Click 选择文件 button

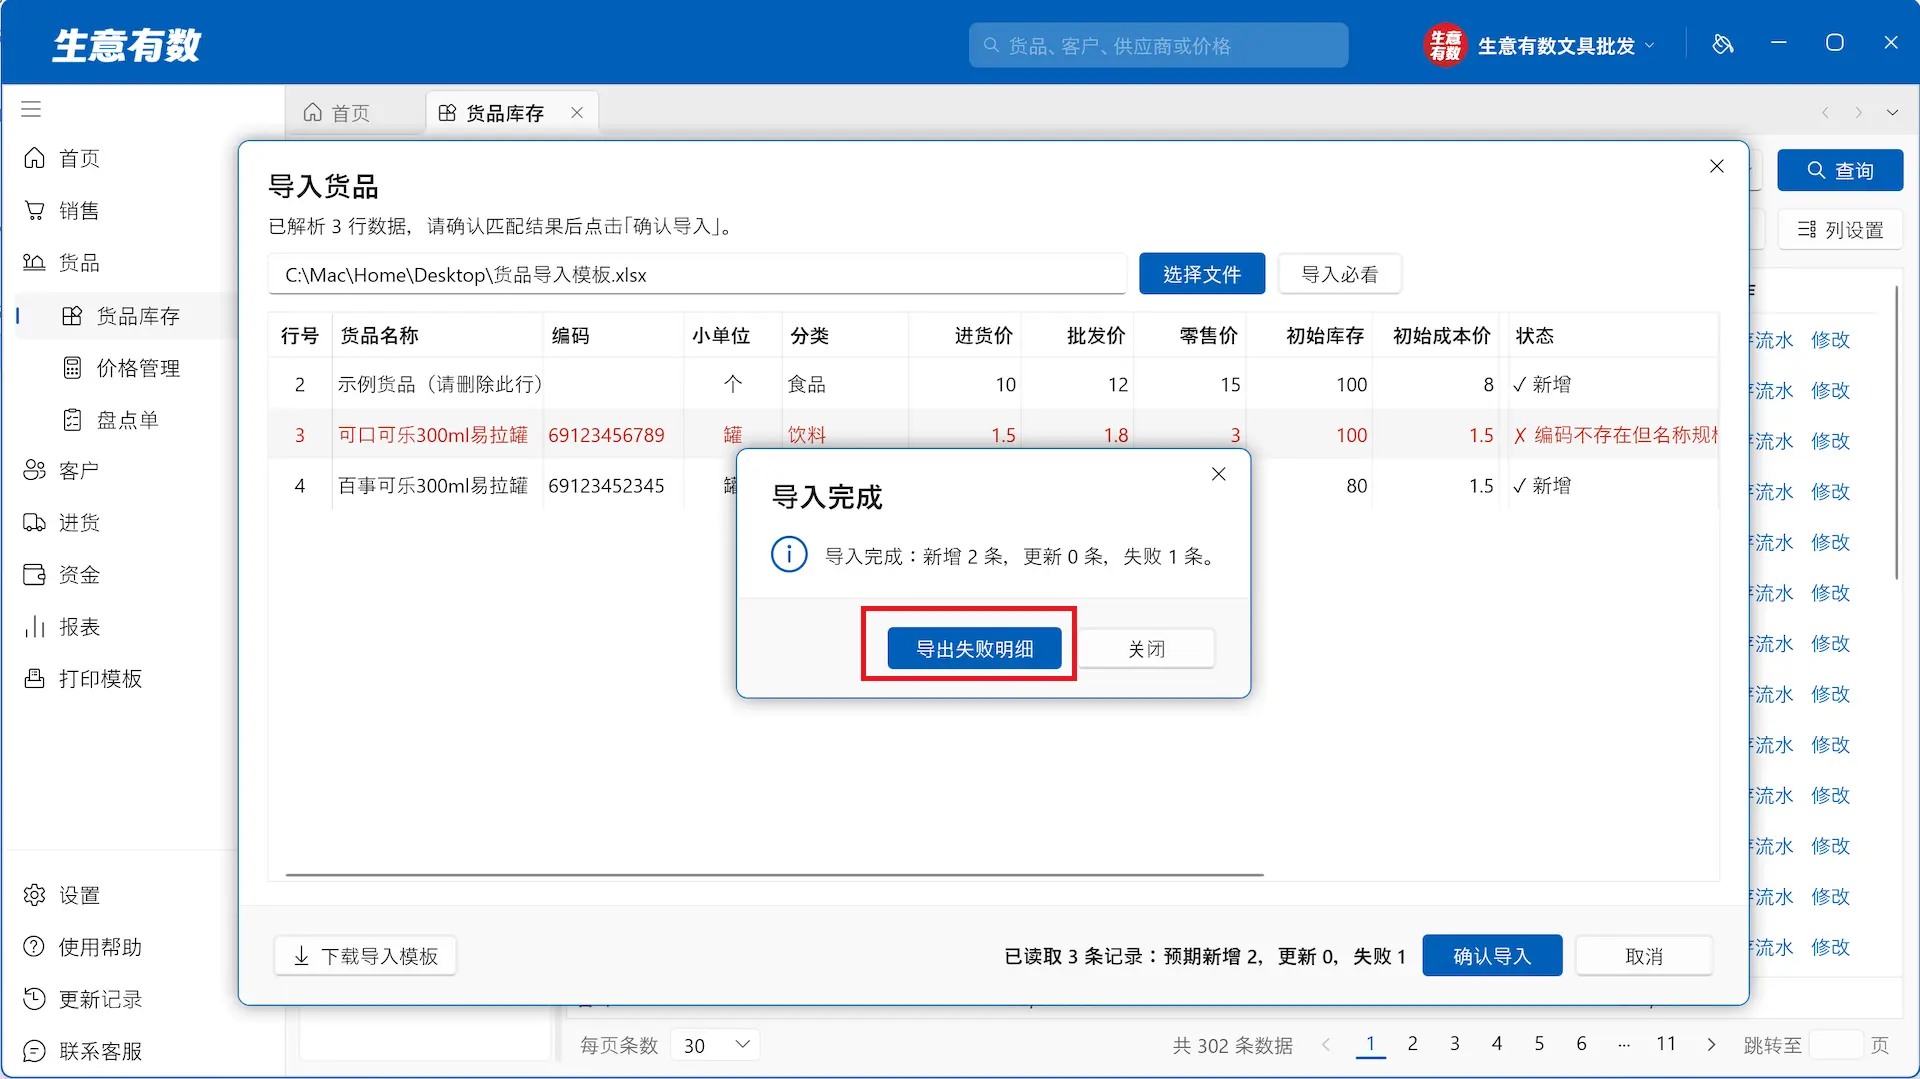pos(1202,274)
